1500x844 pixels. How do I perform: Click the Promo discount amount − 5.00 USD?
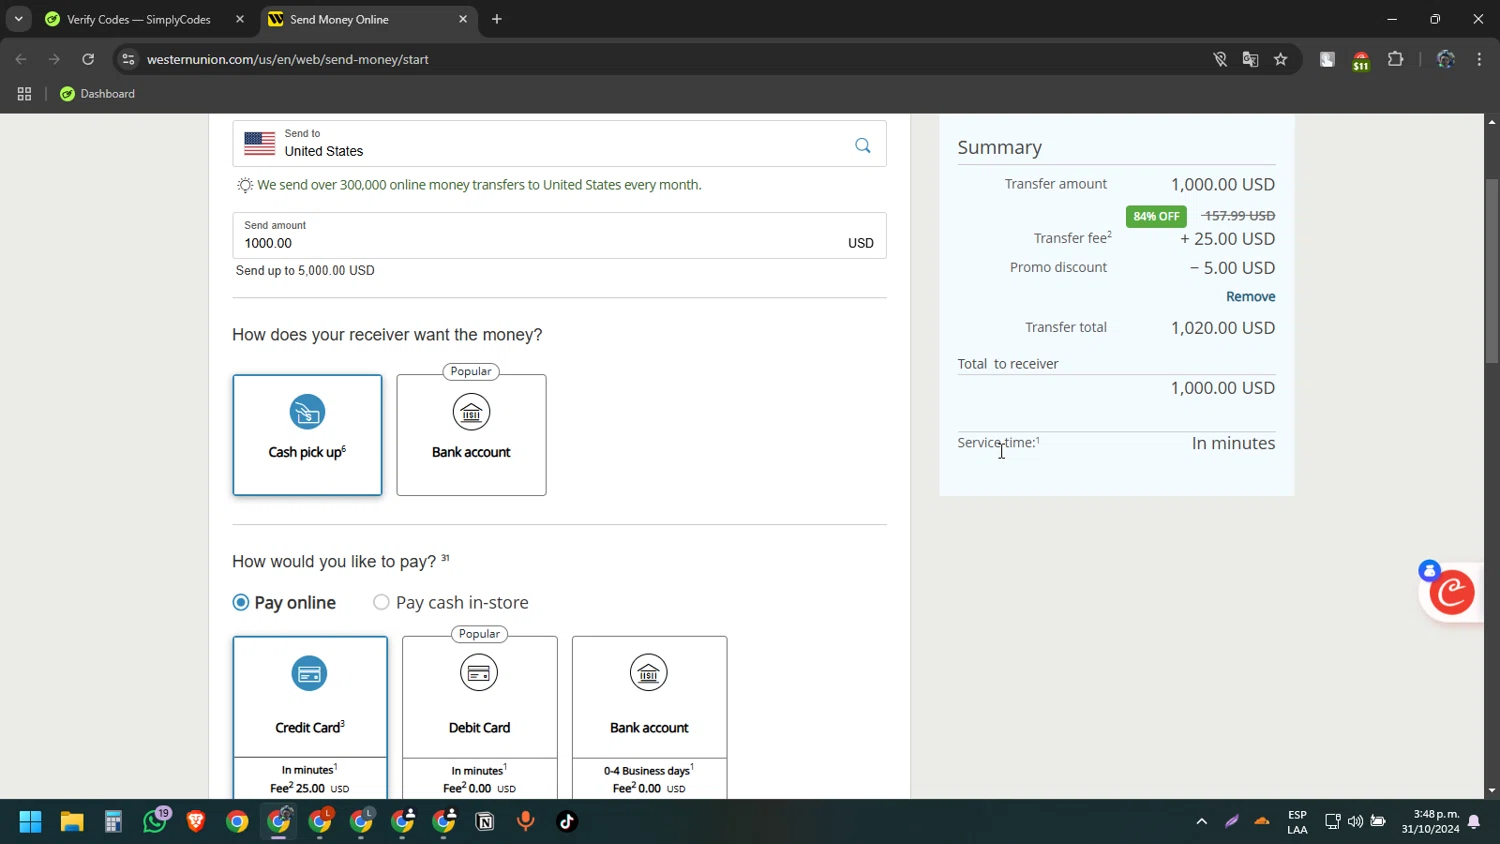[x=1232, y=268]
